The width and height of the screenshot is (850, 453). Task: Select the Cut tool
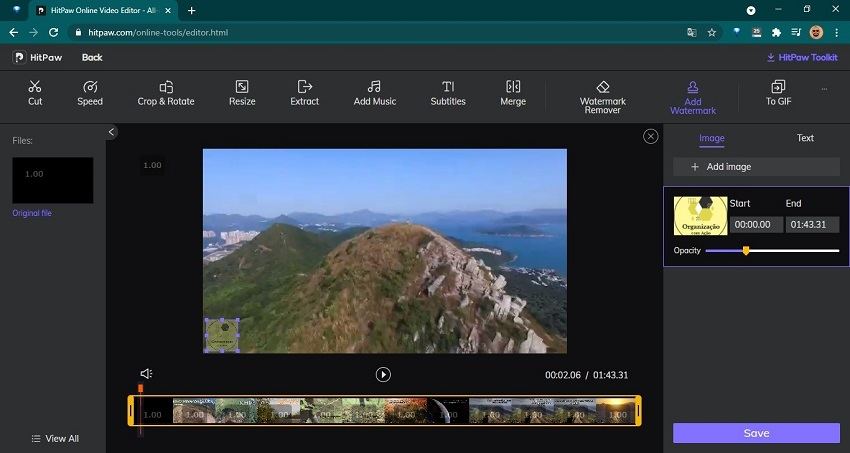[35, 93]
